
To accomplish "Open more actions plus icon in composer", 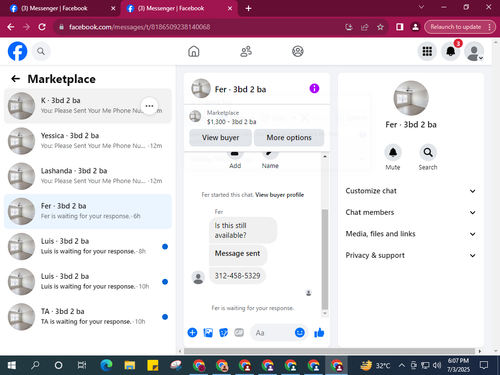I will [x=192, y=332].
